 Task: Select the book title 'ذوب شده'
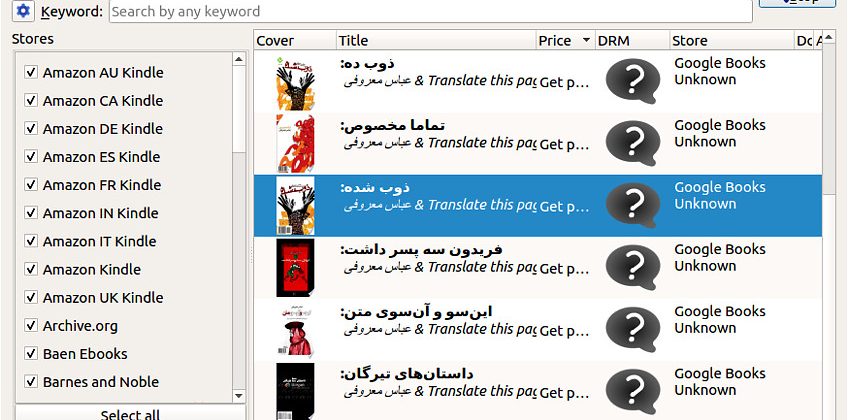click(375, 188)
